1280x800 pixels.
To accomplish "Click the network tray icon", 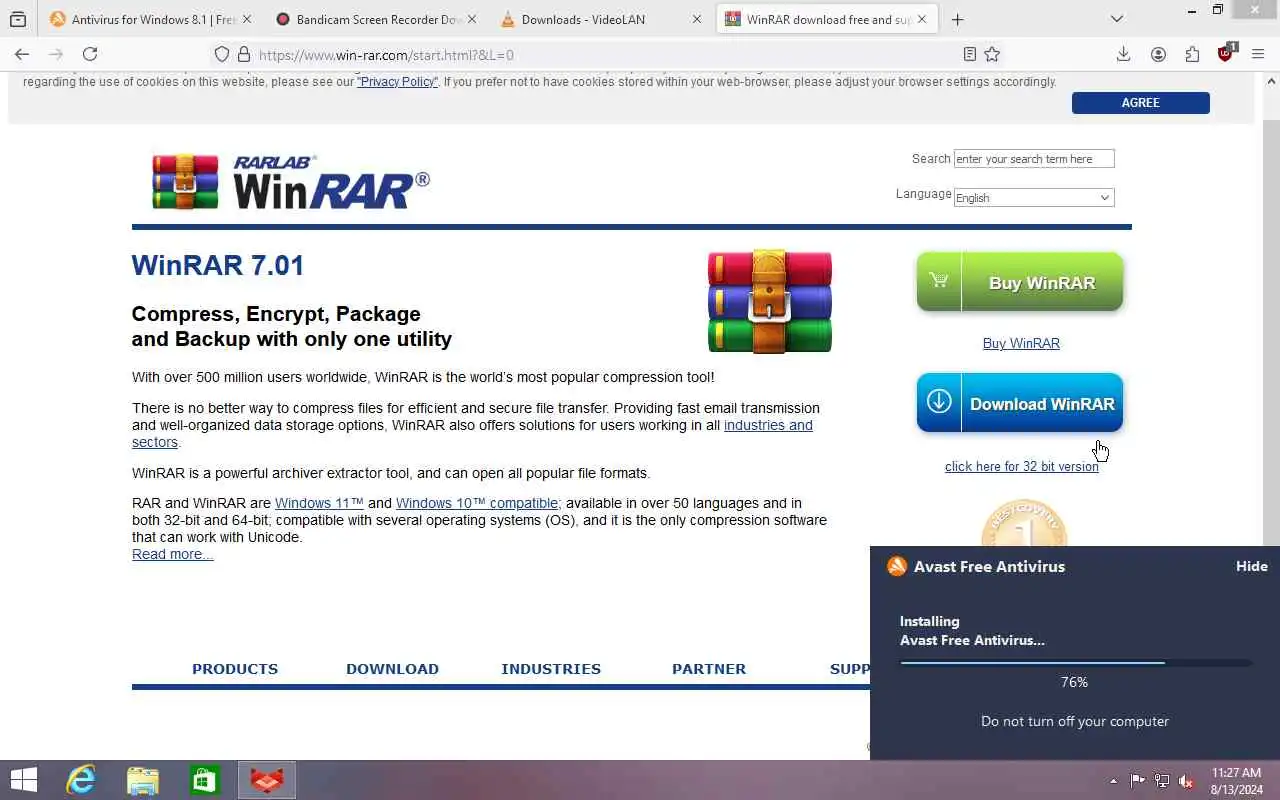I will [1162, 781].
